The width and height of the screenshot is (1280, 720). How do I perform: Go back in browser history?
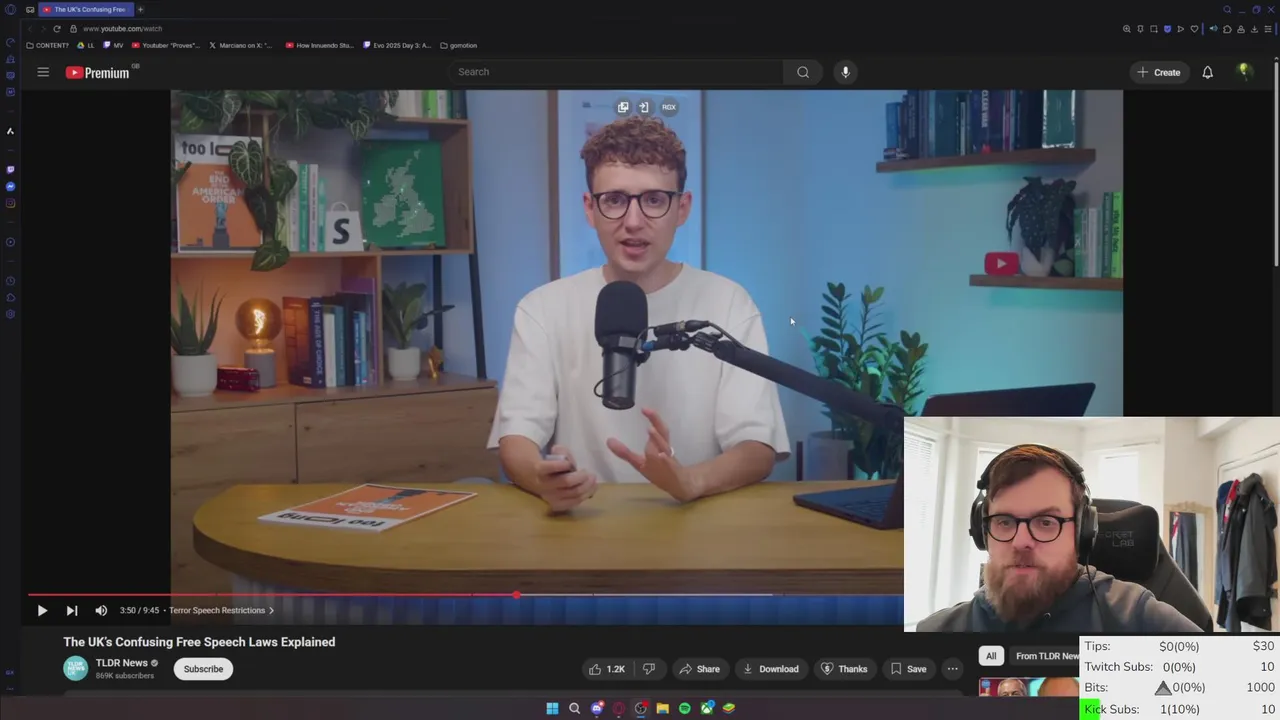32,28
